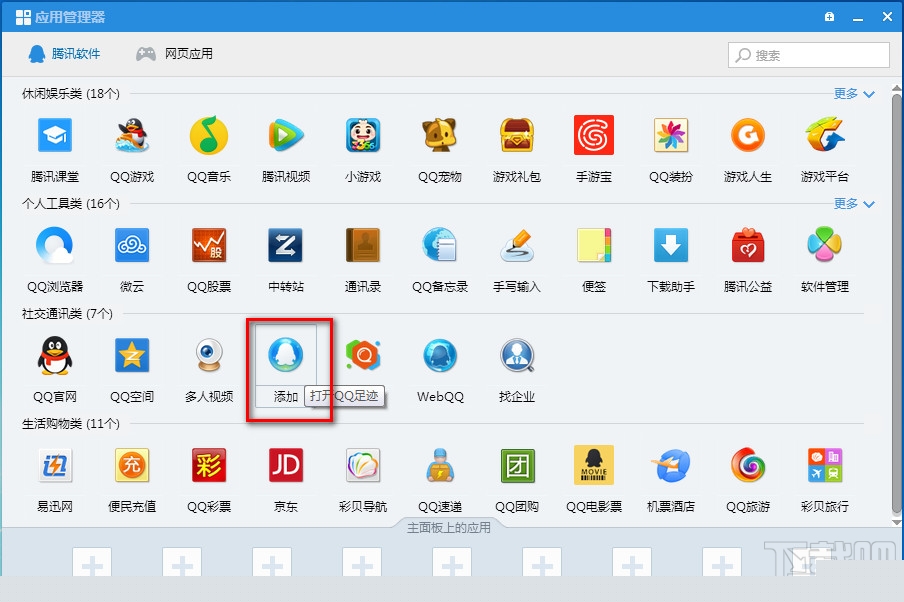904x602 pixels.
Task: Click the 个人工具类 (16个) heading
Action: tap(71, 204)
